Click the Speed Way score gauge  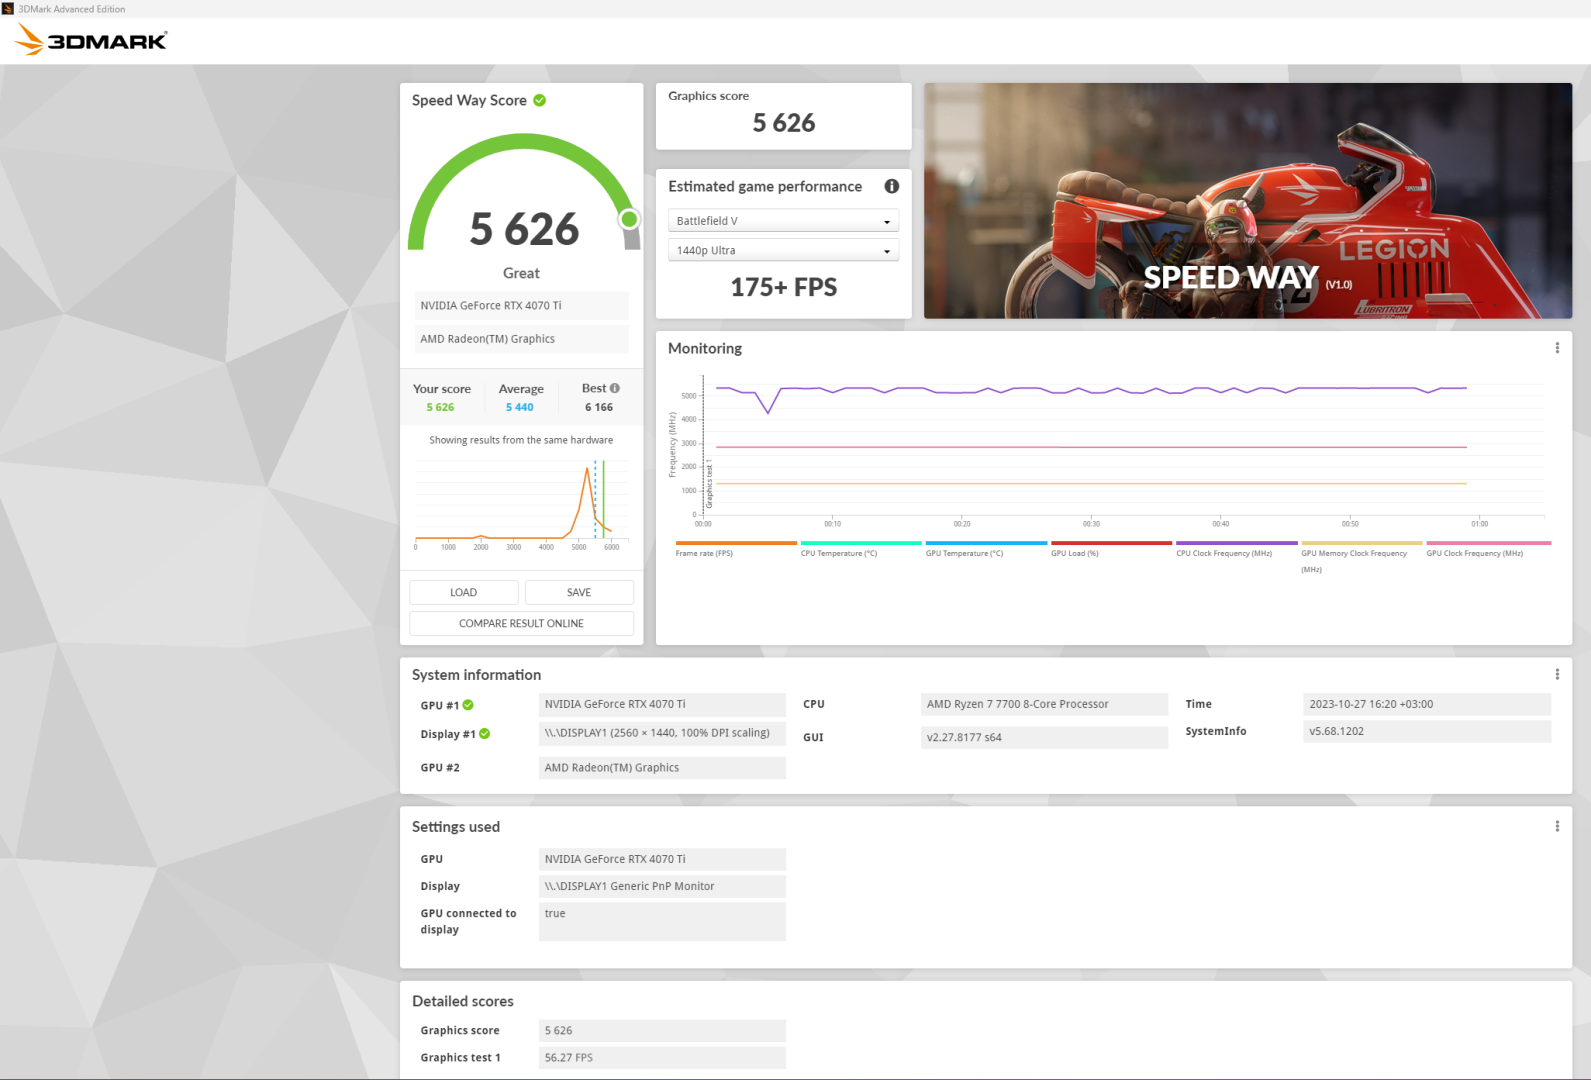[523, 193]
